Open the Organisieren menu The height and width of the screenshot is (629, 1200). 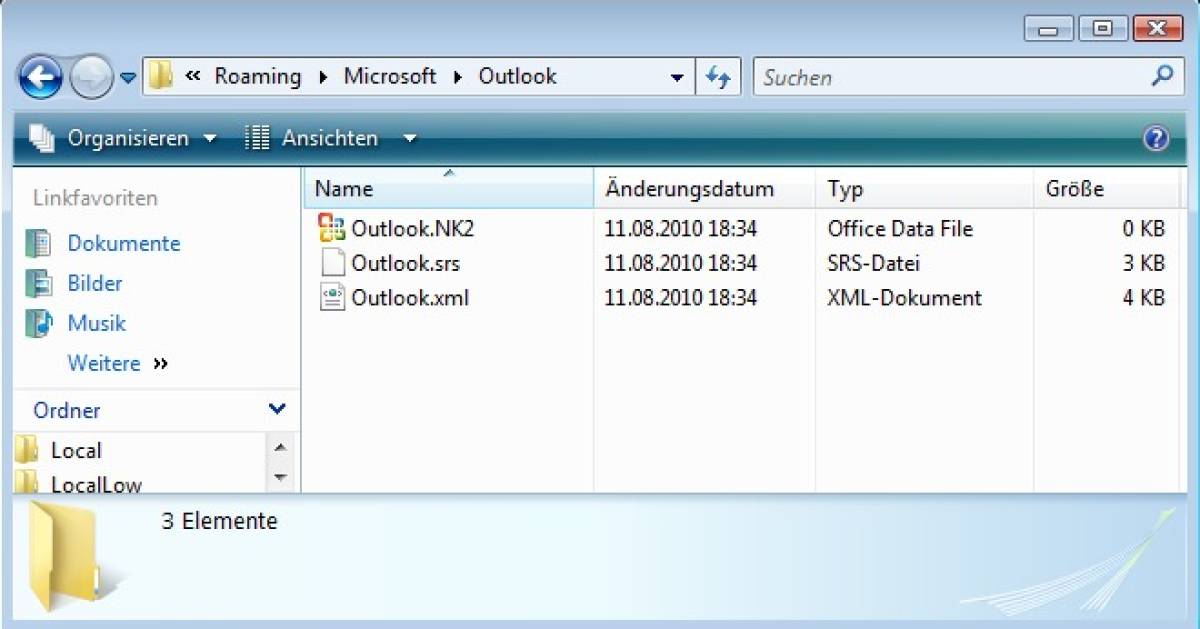(141, 138)
